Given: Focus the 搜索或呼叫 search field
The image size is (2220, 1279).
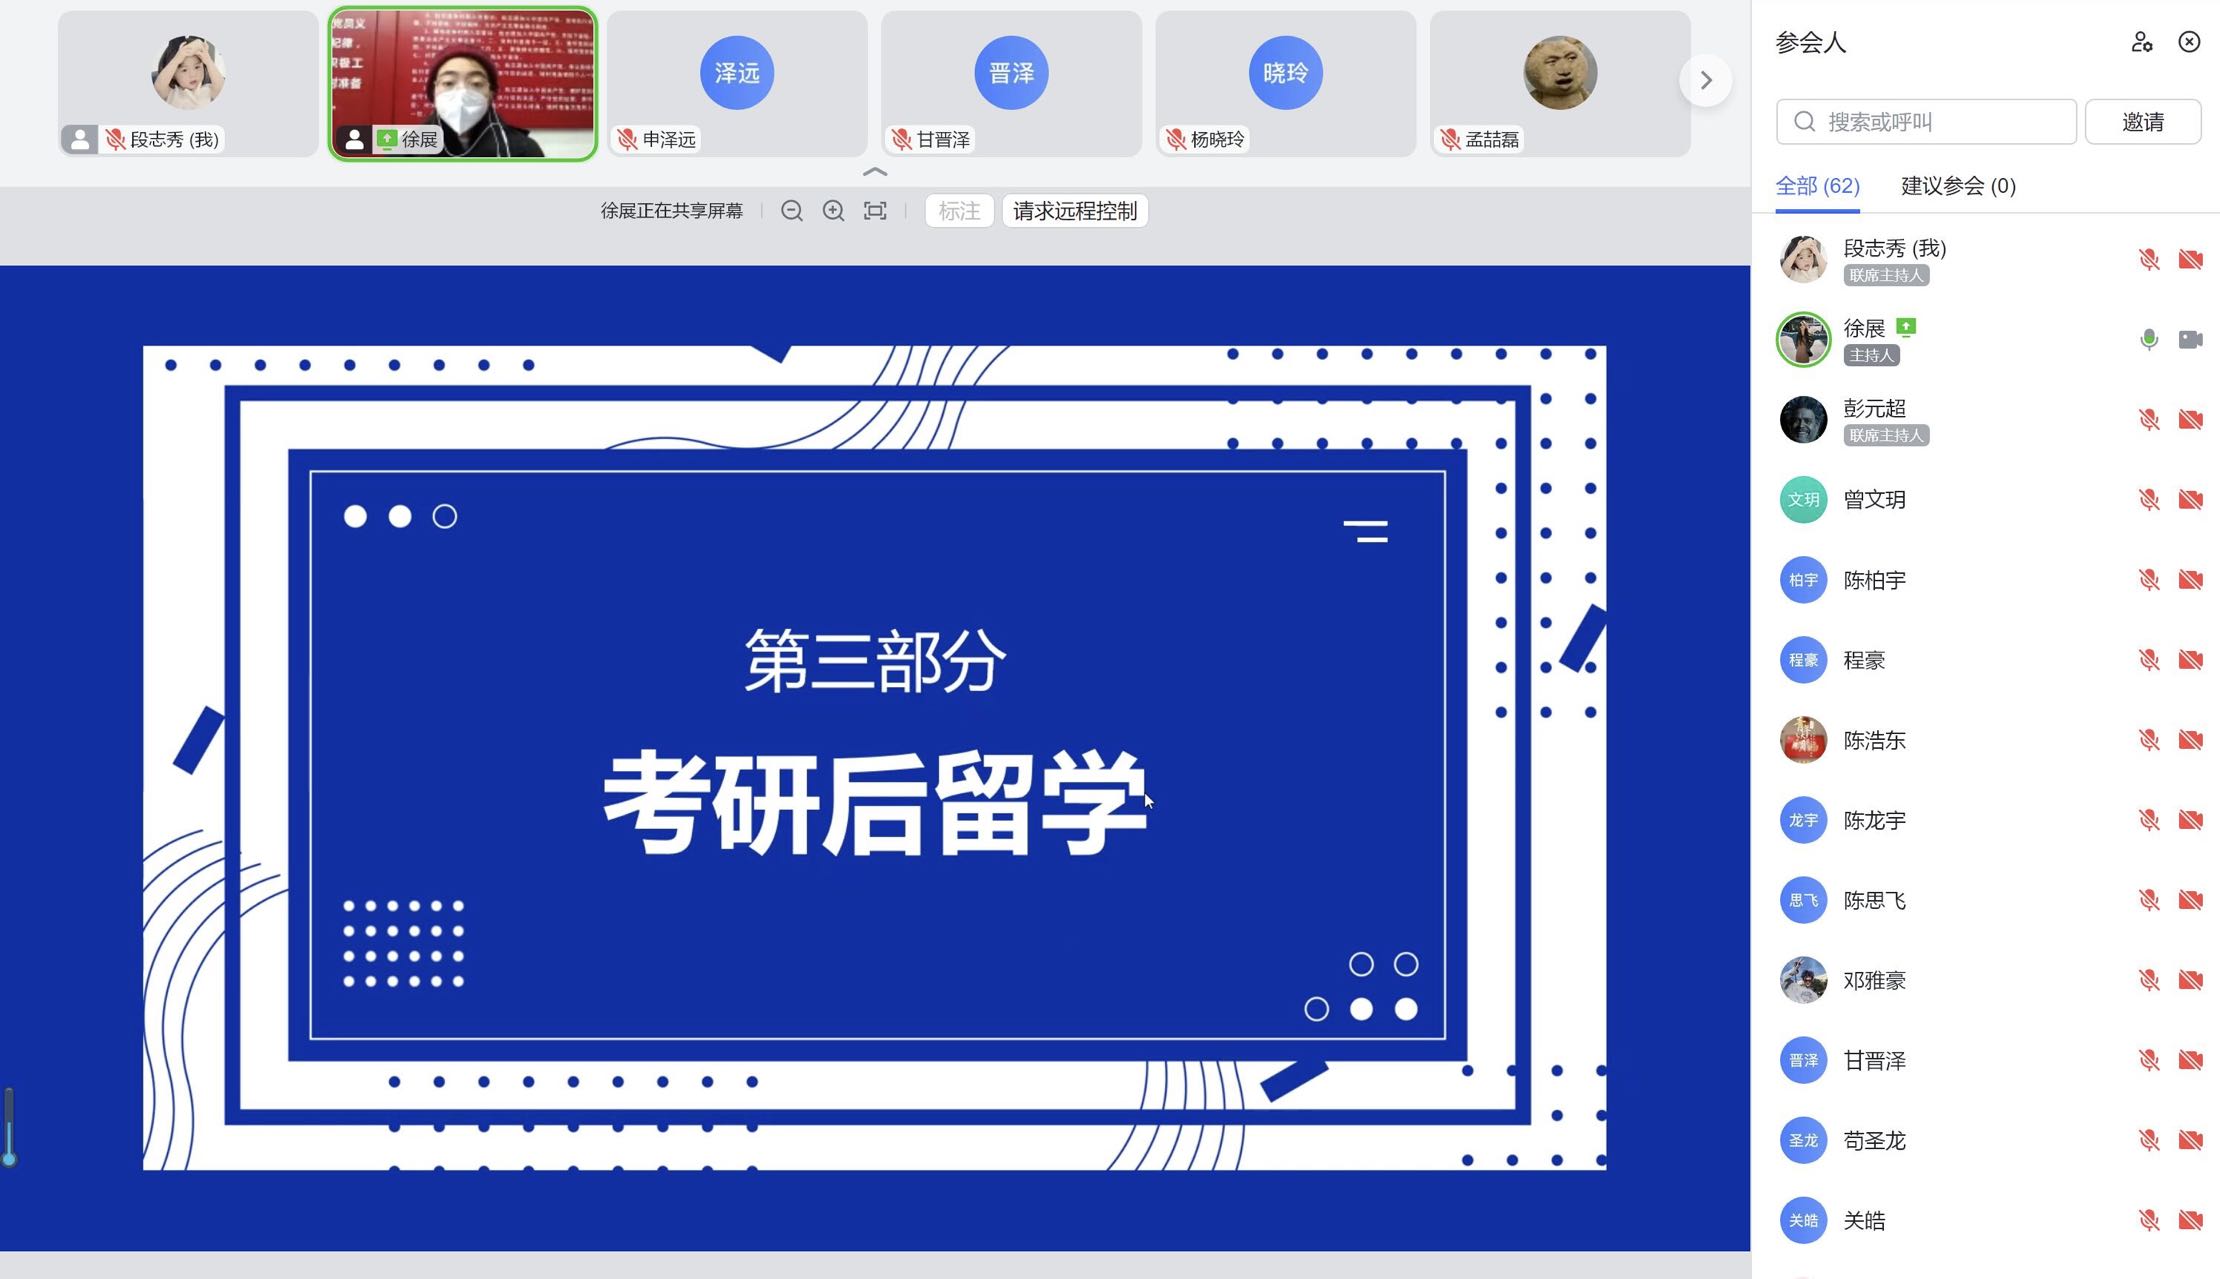Looking at the screenshot, I should tap(1926, 122).
